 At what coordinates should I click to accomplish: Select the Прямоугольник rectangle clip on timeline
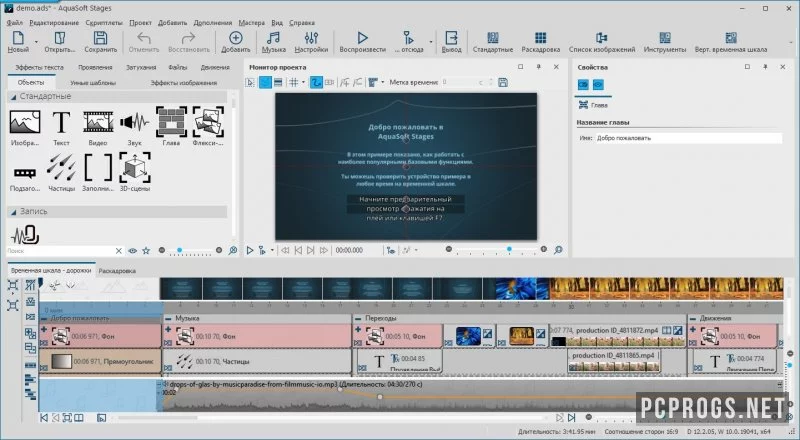click(100, 361)
